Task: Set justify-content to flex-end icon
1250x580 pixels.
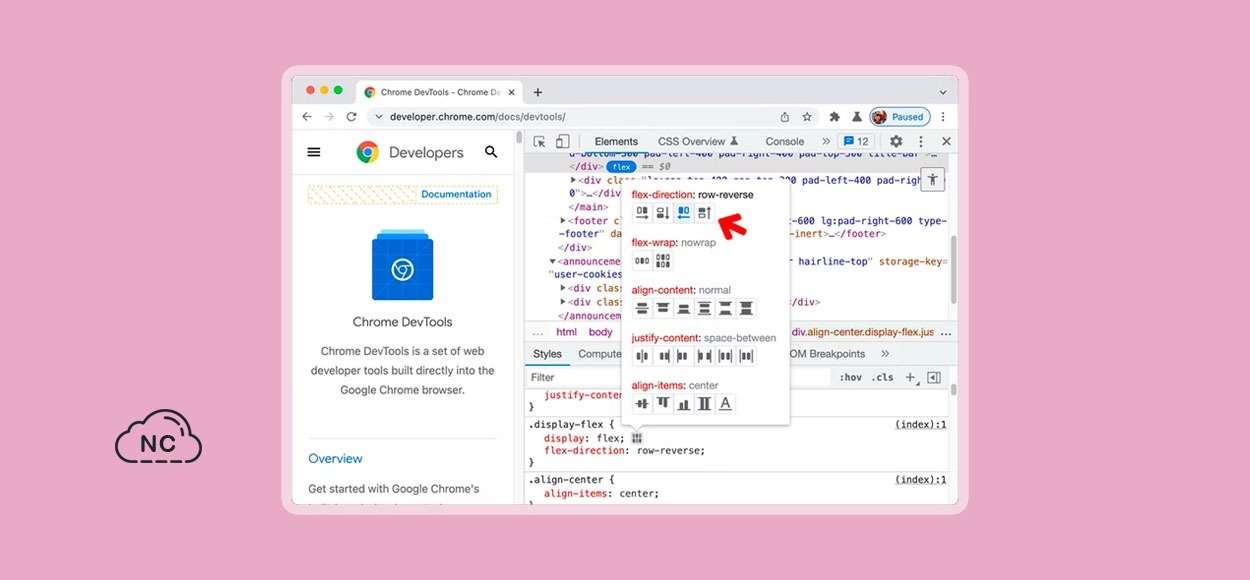Action: tap(683, 356)
